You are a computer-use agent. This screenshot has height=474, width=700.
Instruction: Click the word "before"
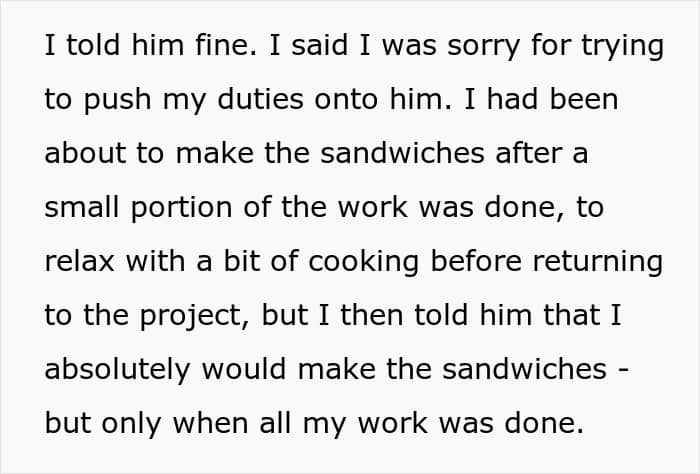tap(476, 262)
